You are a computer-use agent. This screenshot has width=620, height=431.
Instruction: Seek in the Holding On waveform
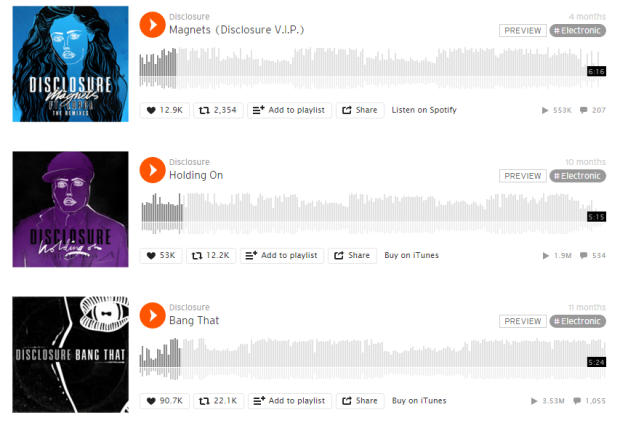(x=372, y=214)
